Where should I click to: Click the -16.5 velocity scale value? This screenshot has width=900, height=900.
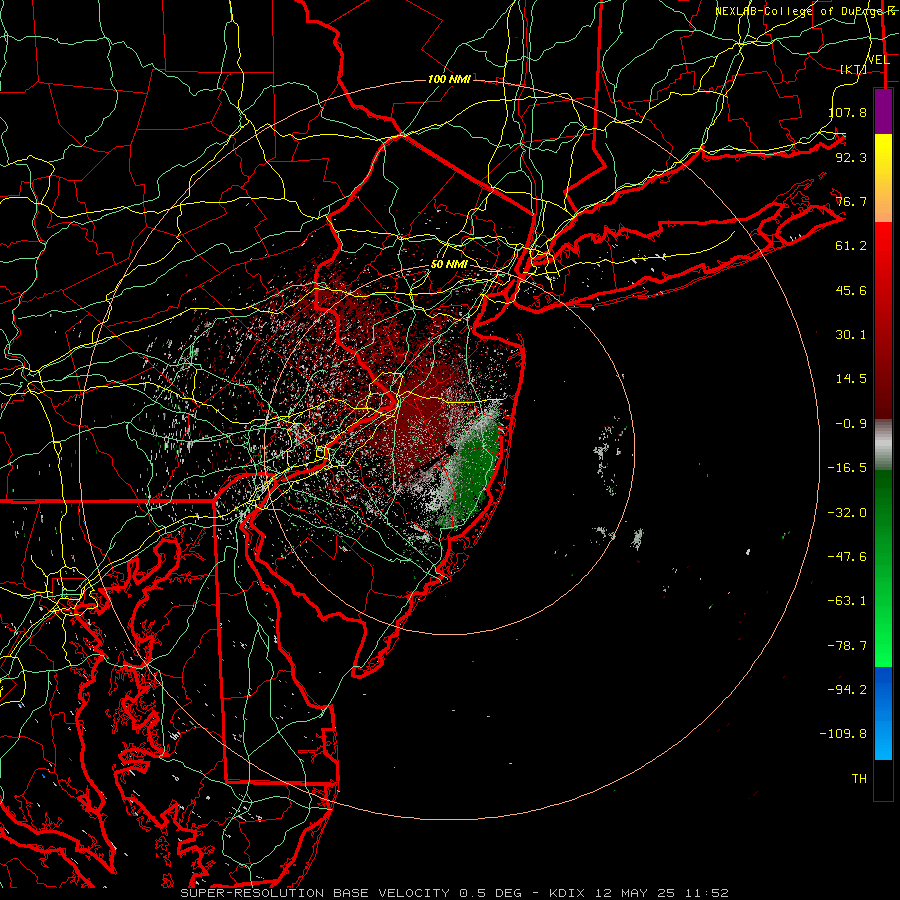tap(847, 468)
